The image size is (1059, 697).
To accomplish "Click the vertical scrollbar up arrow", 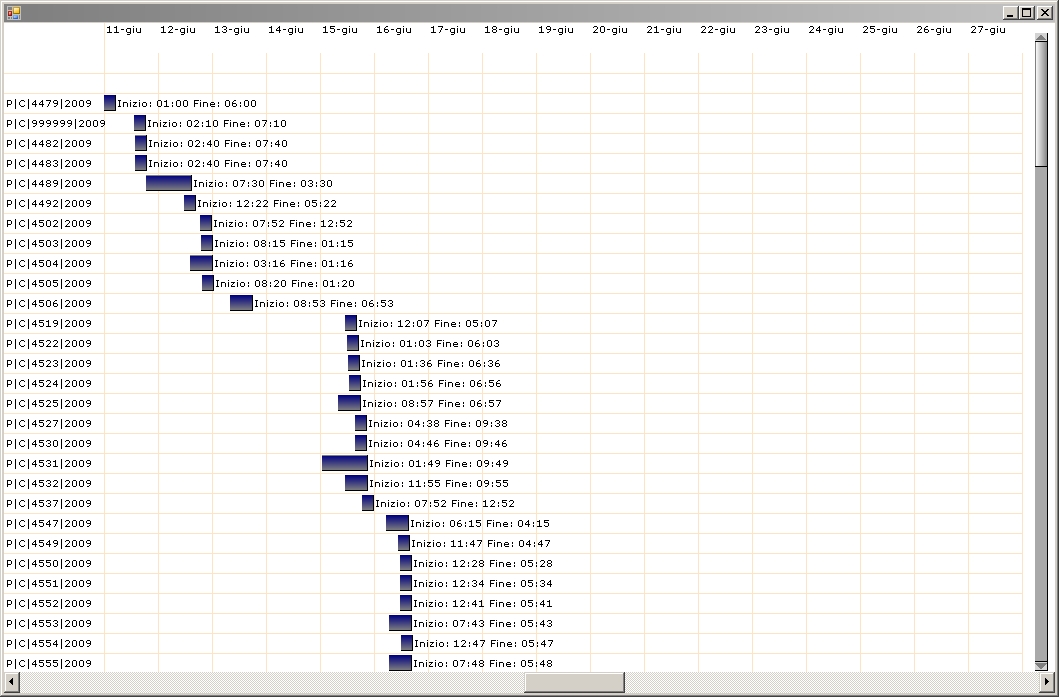I will (x=1041, y=40).
